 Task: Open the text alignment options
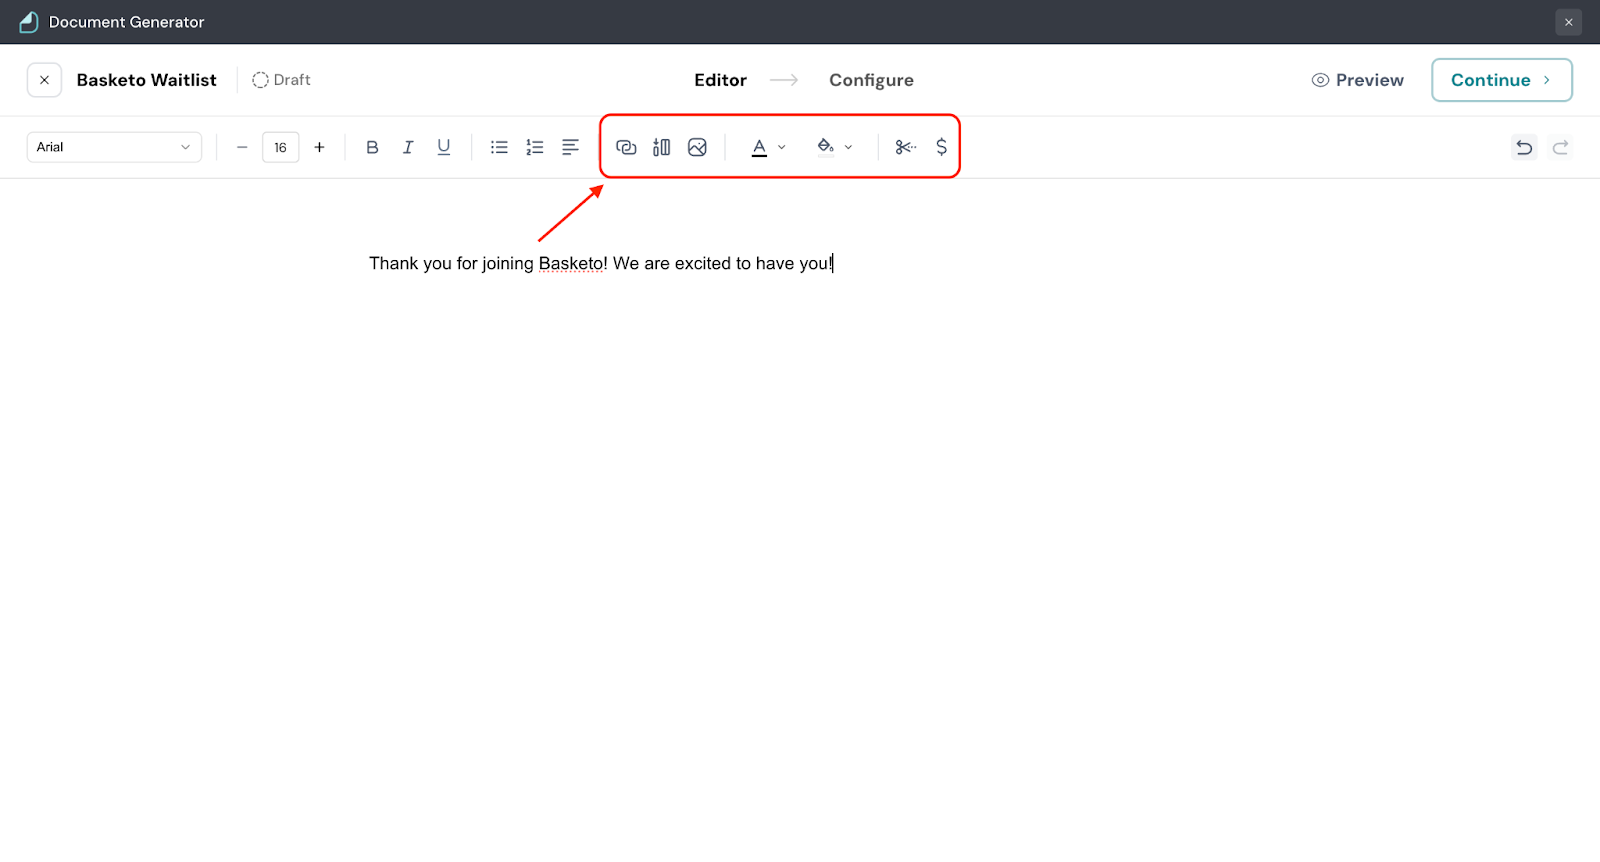point(570,147)
